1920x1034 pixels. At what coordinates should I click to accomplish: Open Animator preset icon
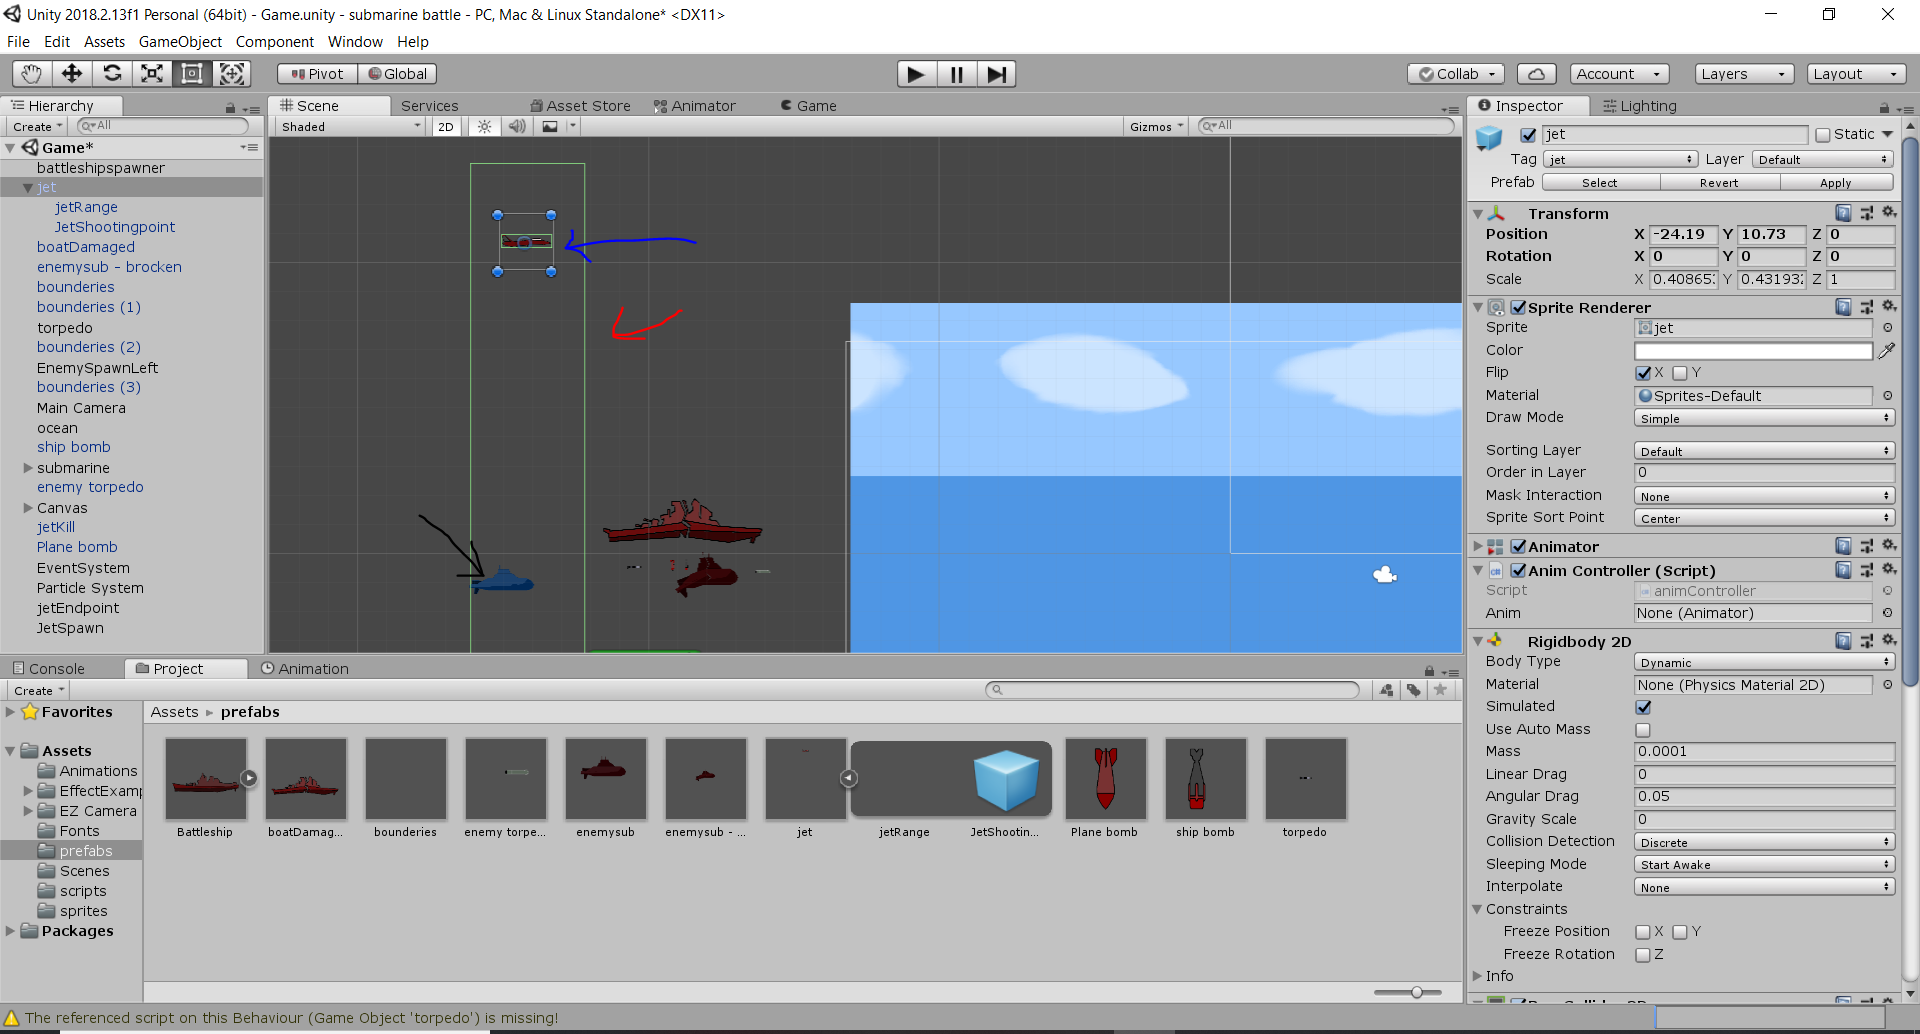pyautogui.click(x=1866, y=546)
